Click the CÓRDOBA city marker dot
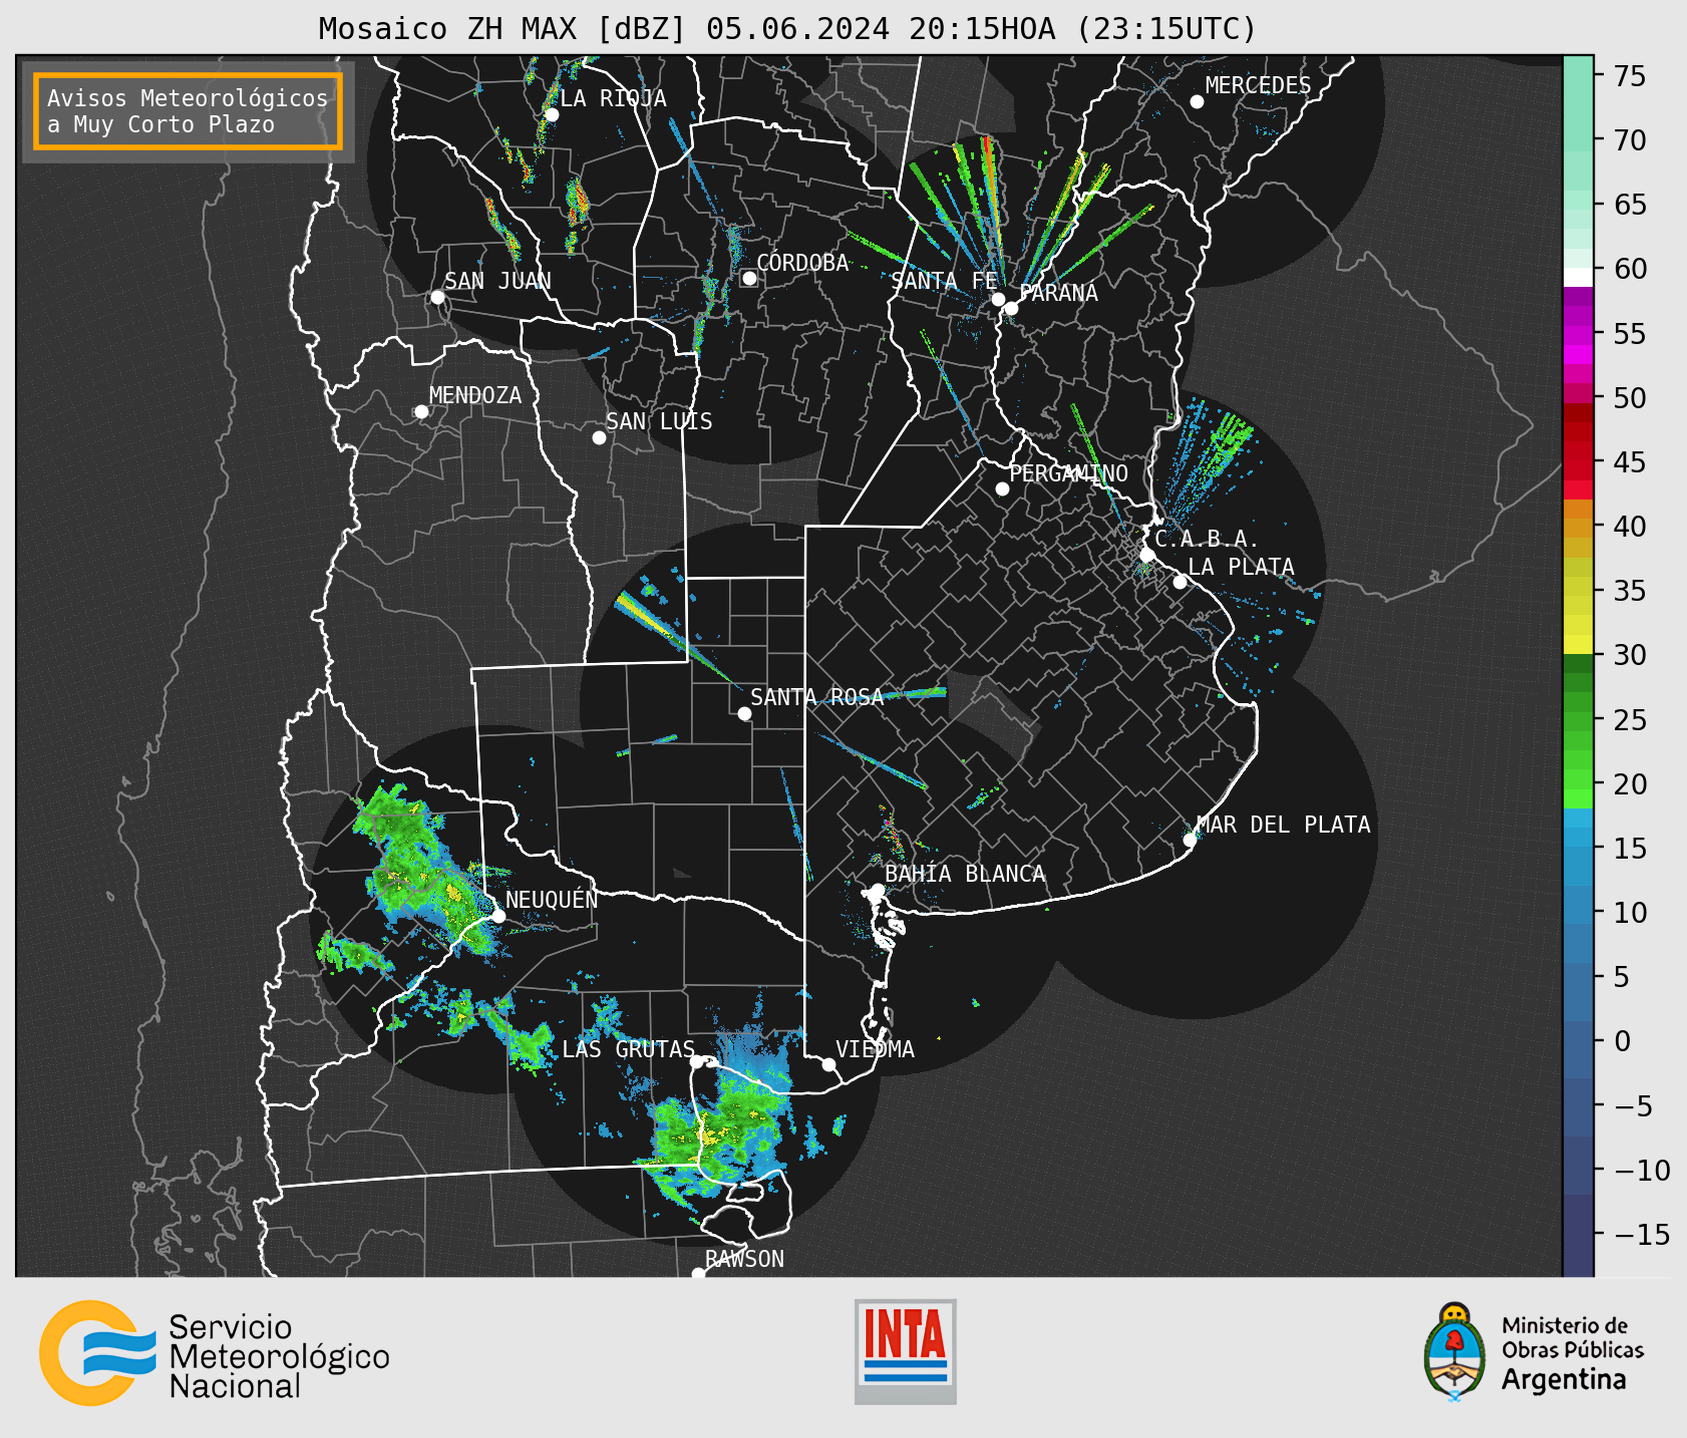This screenshot has height=1438, width=1687. point(749,278)
